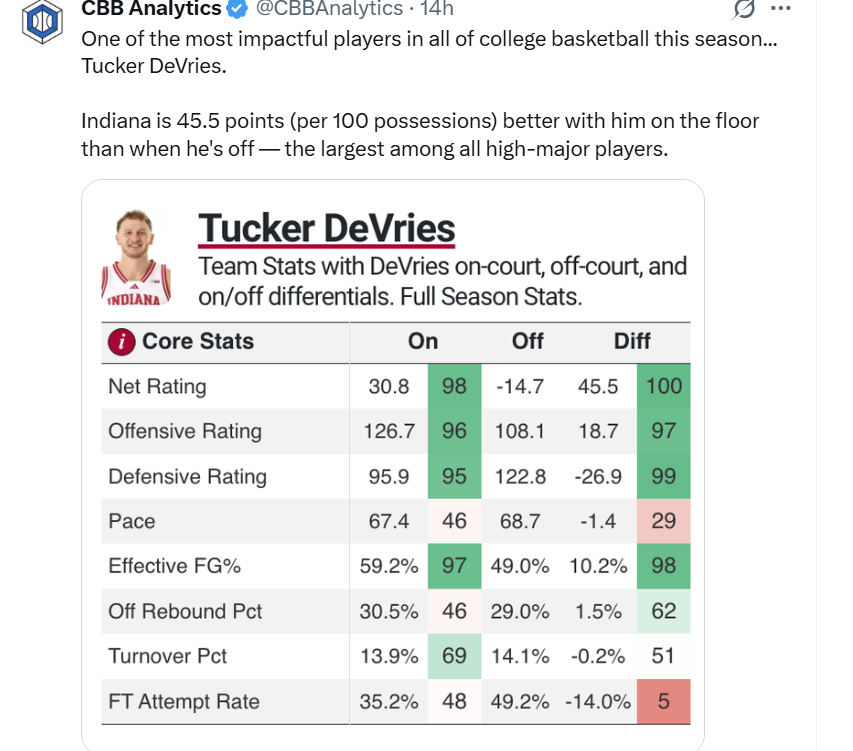Open the Grok slash-circle icon

pos(743,9)
